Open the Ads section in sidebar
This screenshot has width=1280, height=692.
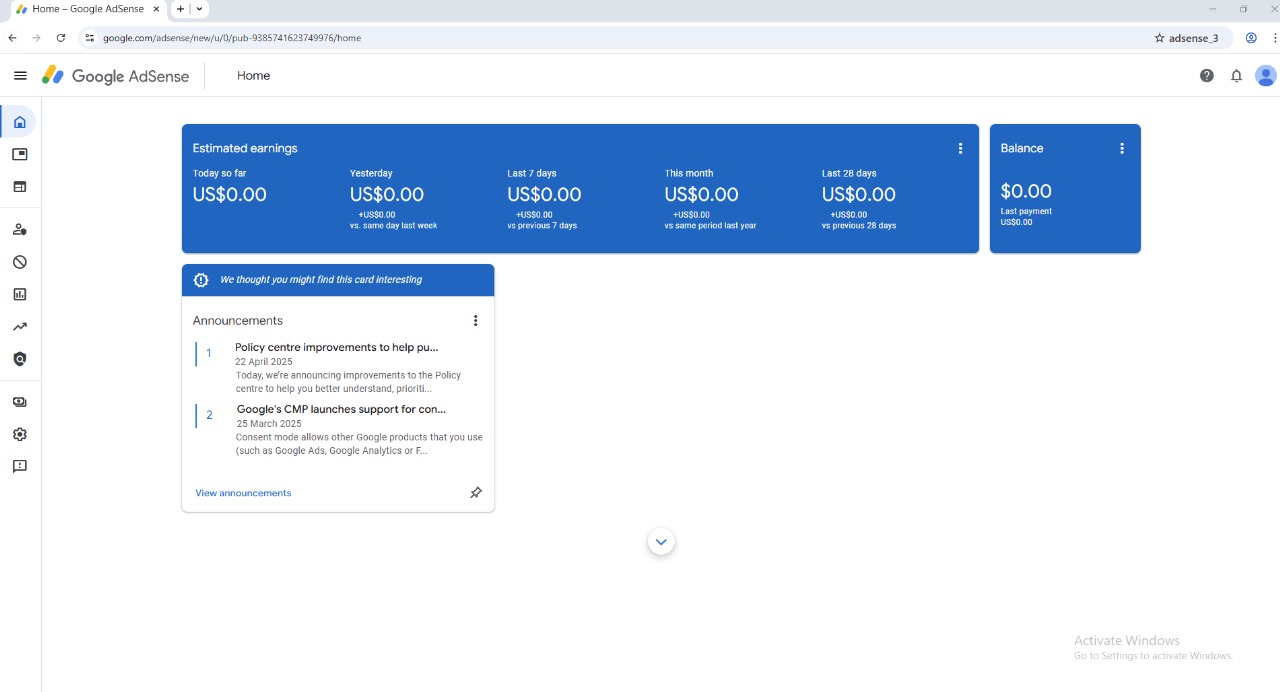(x=19, y=154)
